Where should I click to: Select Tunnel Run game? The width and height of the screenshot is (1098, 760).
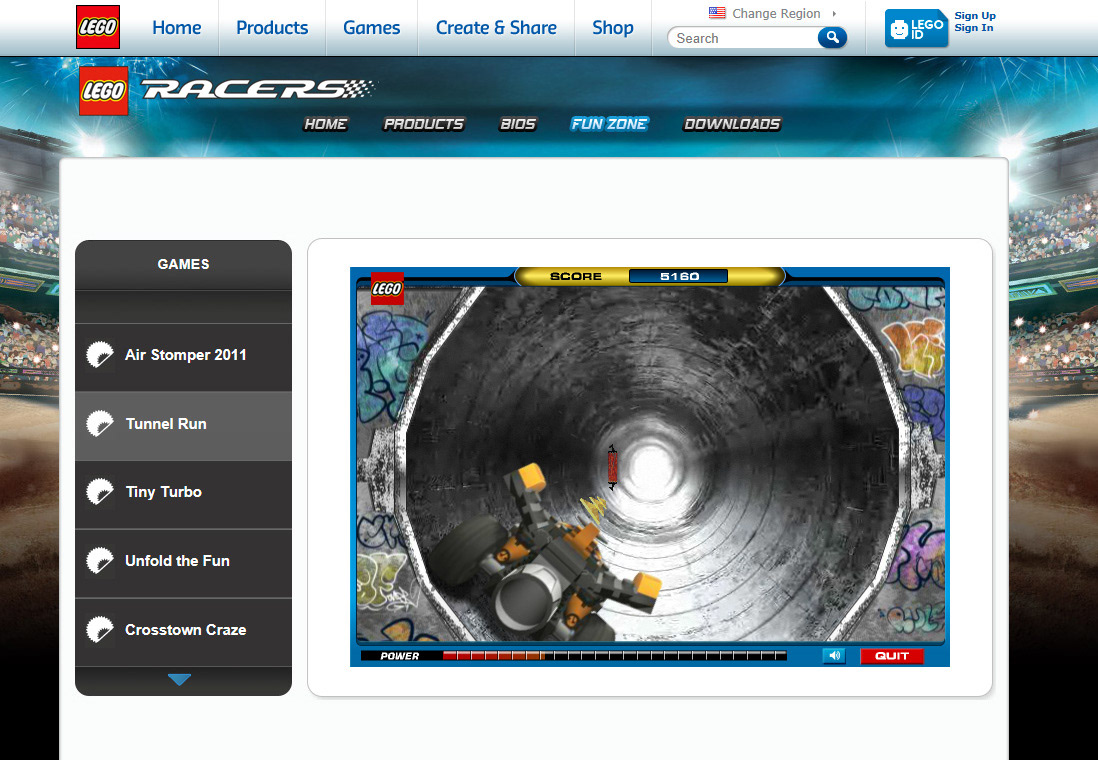[x=183, y=425]
